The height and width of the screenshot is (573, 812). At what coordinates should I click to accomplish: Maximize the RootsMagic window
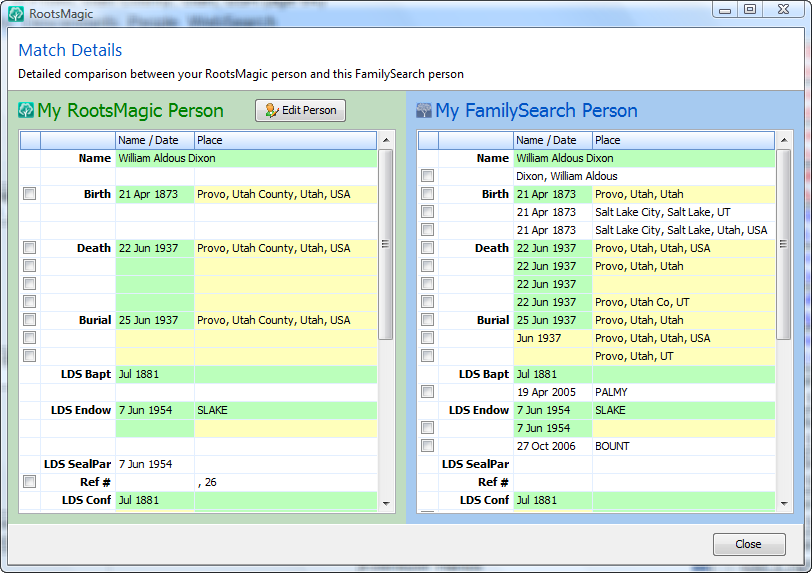click(750, 9)
